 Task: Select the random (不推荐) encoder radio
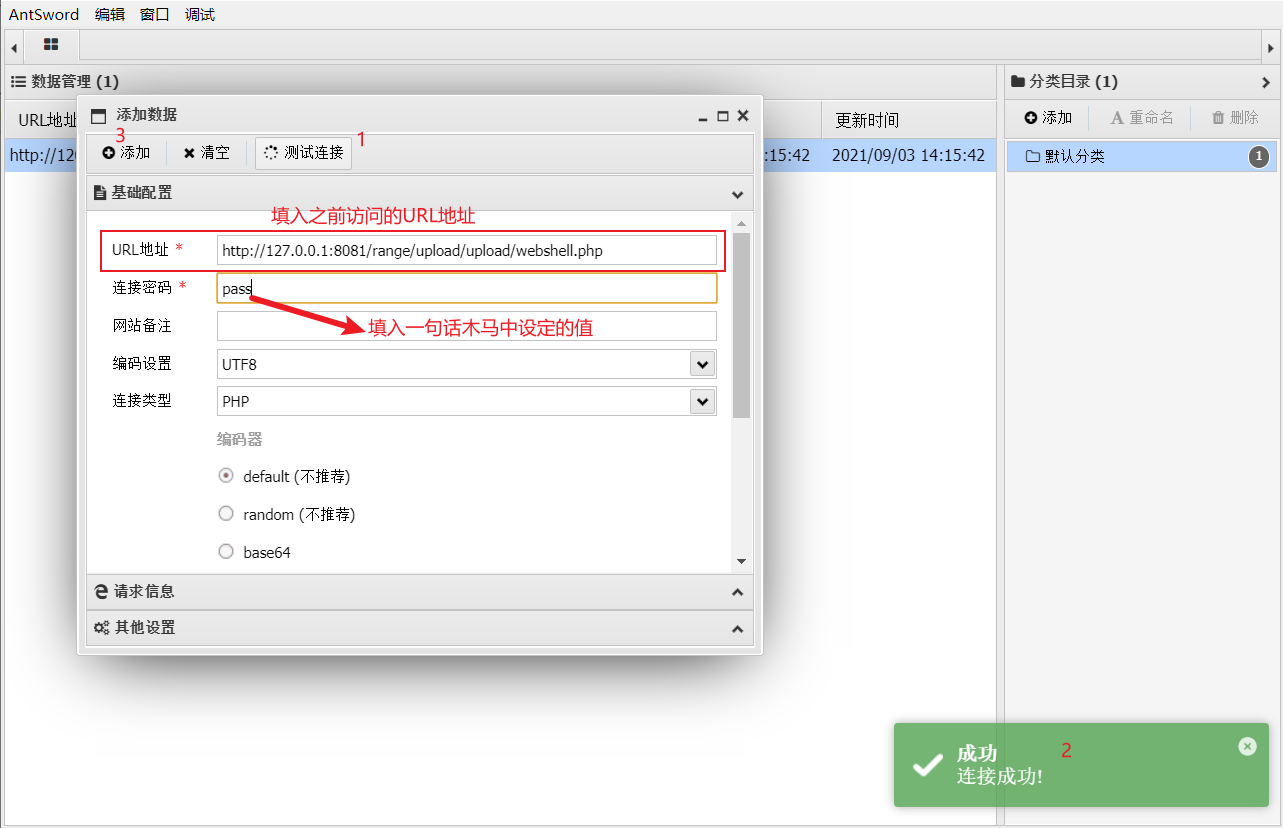pos(226,514)
